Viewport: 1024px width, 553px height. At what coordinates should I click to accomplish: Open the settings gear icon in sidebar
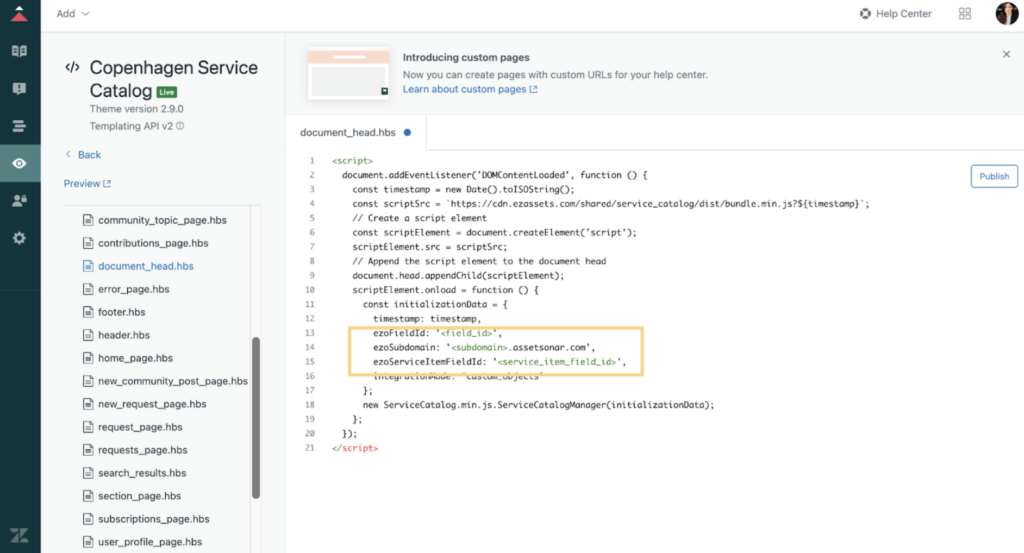20,238
